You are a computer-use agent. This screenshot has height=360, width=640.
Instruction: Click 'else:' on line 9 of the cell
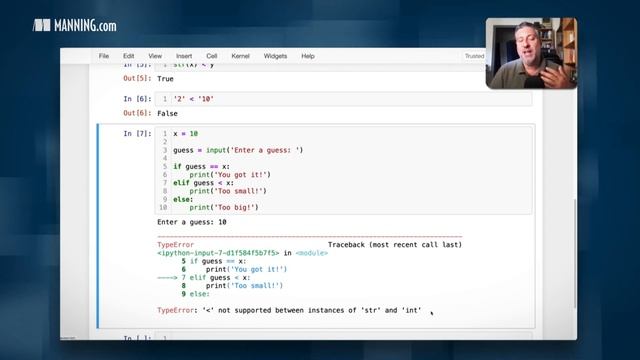[x=183, y=199]
